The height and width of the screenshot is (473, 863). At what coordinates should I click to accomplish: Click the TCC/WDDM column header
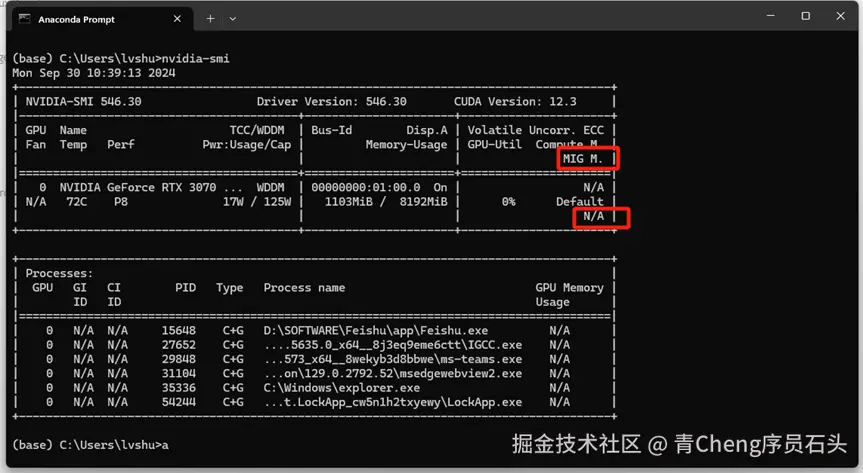pyautogui.click(x=257, y=130)
